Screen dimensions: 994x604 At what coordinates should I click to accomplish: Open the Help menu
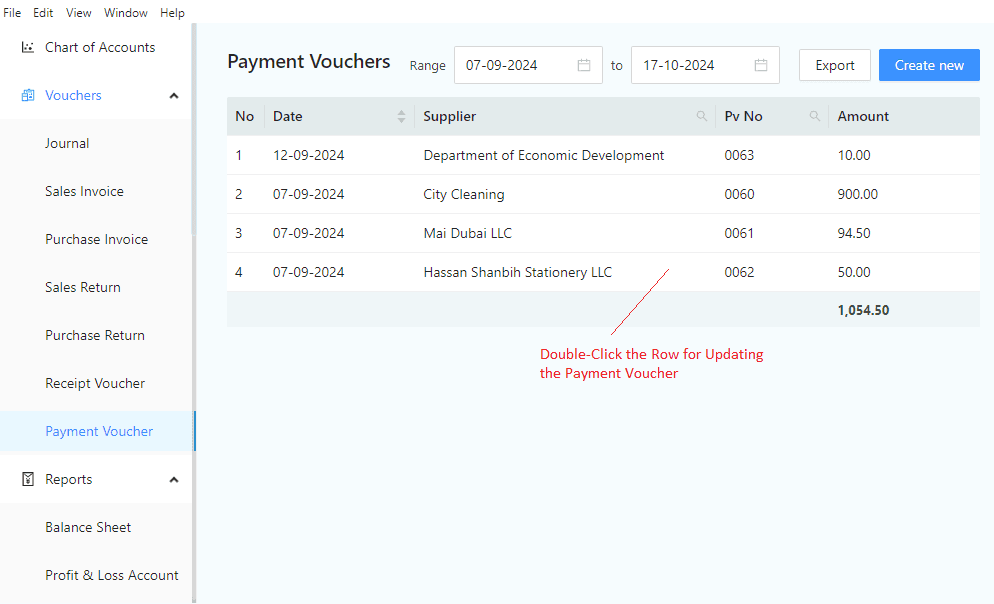tap(172, 13)
